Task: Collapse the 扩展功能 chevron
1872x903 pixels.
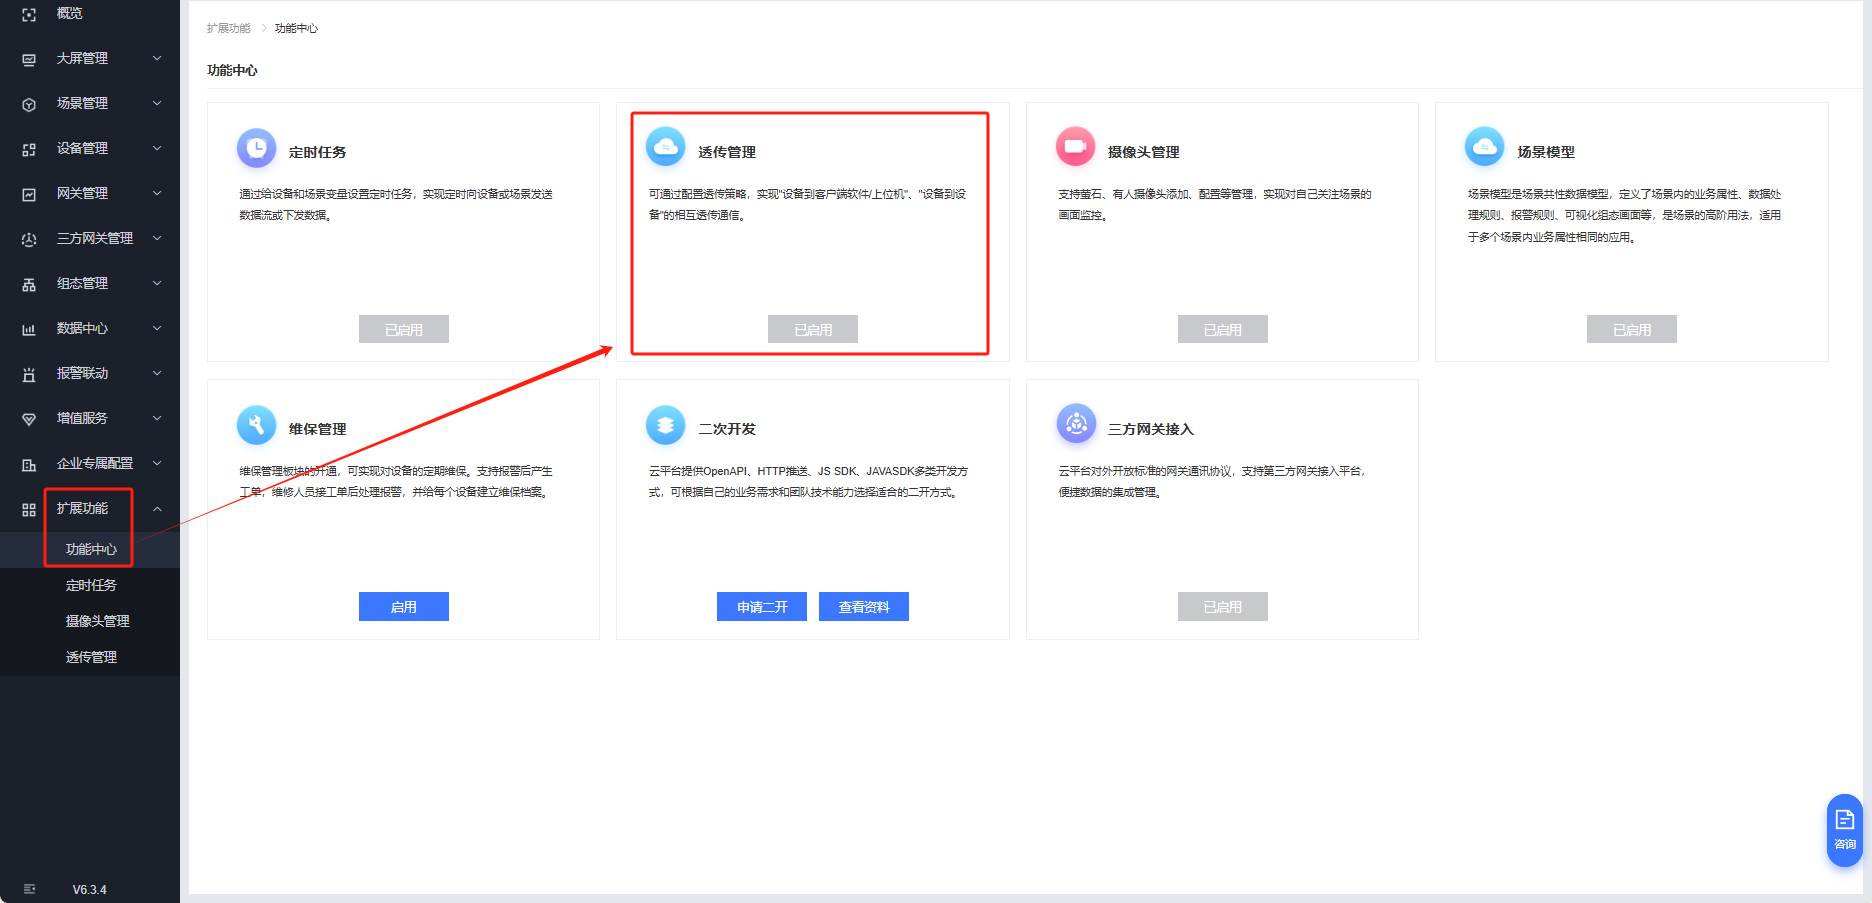Action: point(157,509)
